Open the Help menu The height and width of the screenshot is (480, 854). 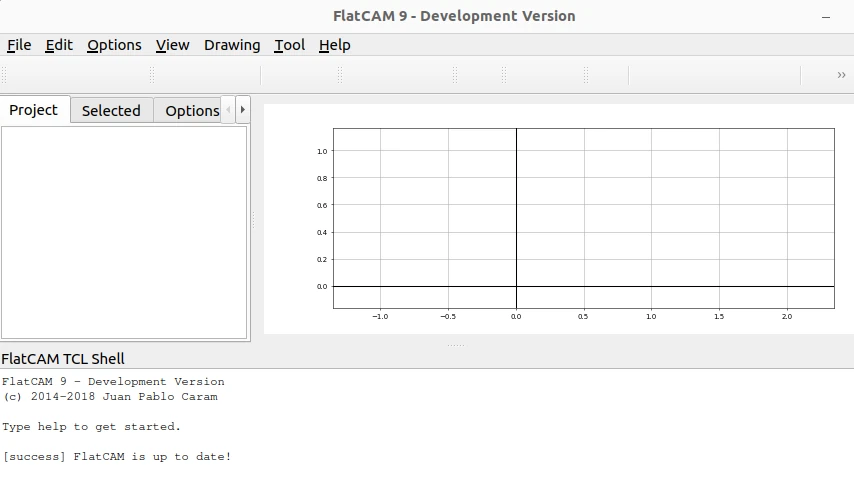tap(334, 45)
